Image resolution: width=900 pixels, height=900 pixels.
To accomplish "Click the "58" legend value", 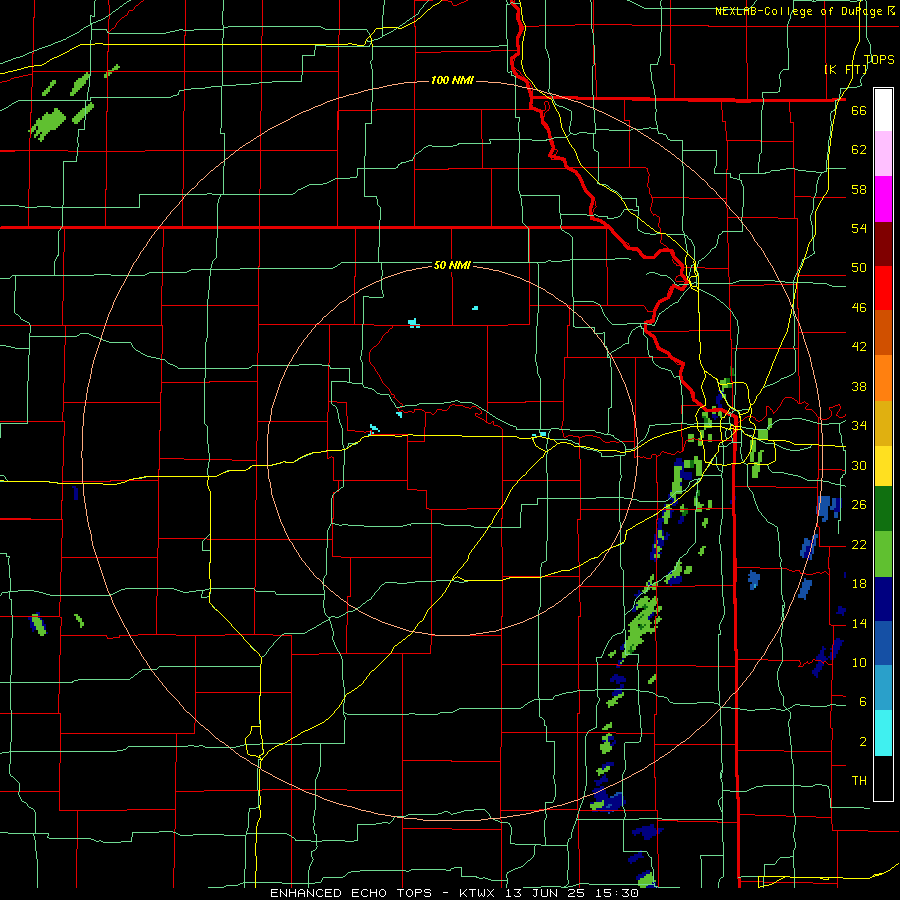I will pos(859,189).
